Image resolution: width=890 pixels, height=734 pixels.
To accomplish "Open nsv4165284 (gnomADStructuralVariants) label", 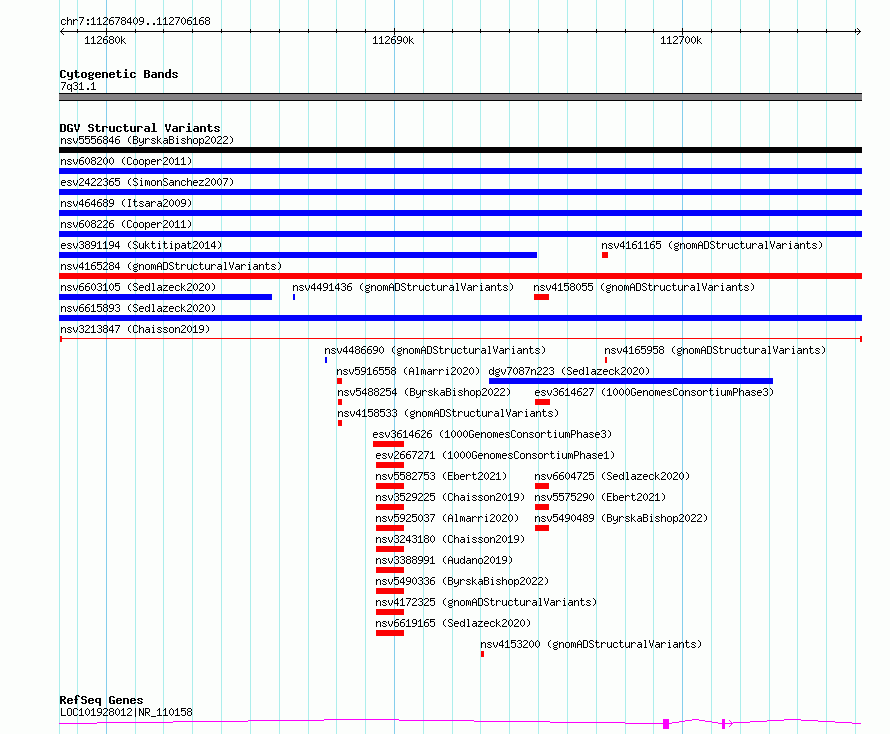I will pos(171,266).
